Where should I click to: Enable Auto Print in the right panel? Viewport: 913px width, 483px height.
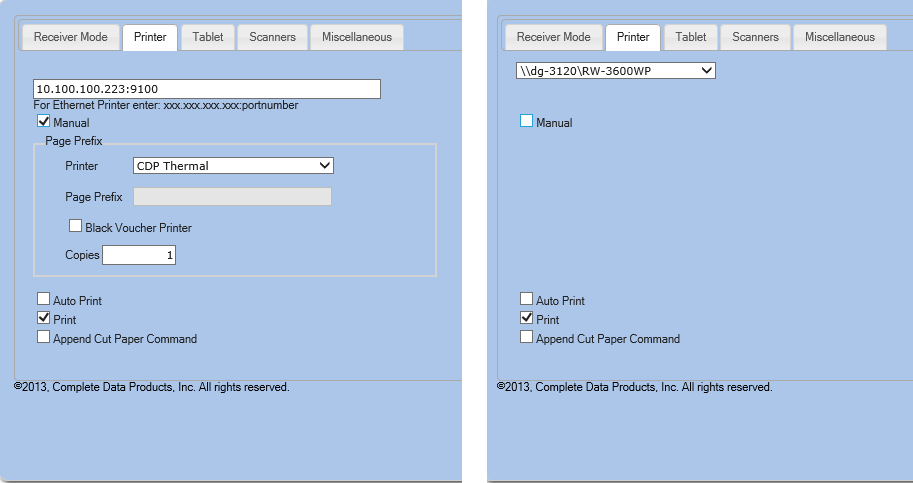point(527,300)
